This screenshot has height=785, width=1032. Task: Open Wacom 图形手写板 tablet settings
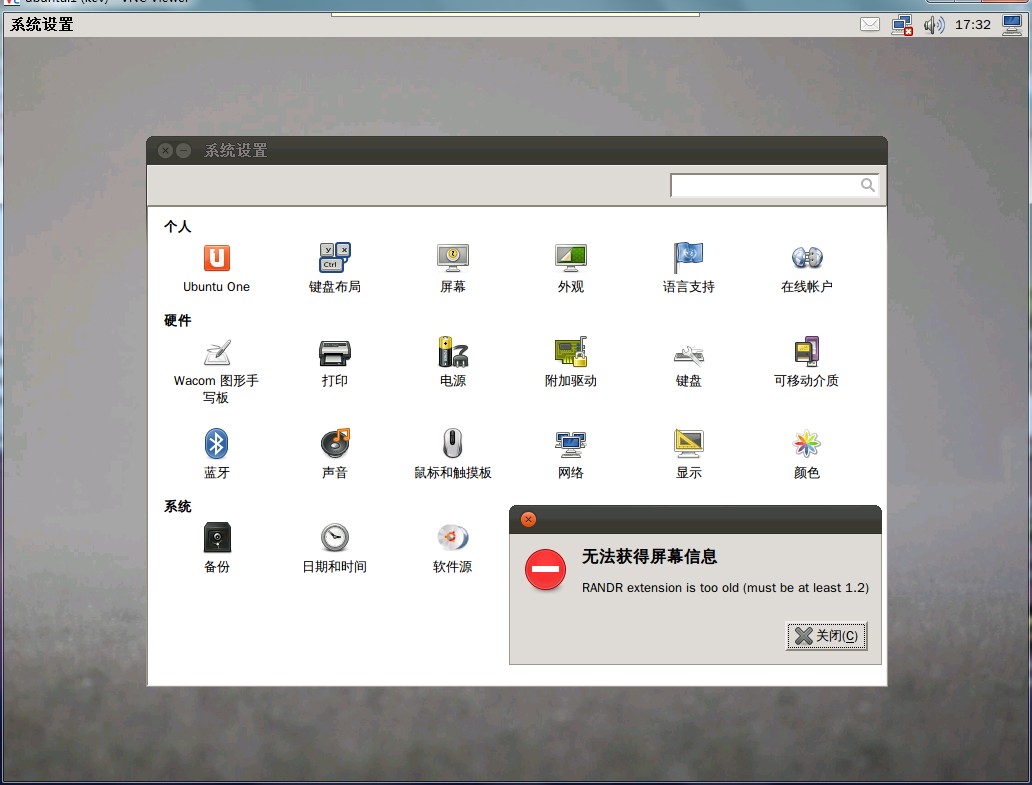(x=217, y=371)
